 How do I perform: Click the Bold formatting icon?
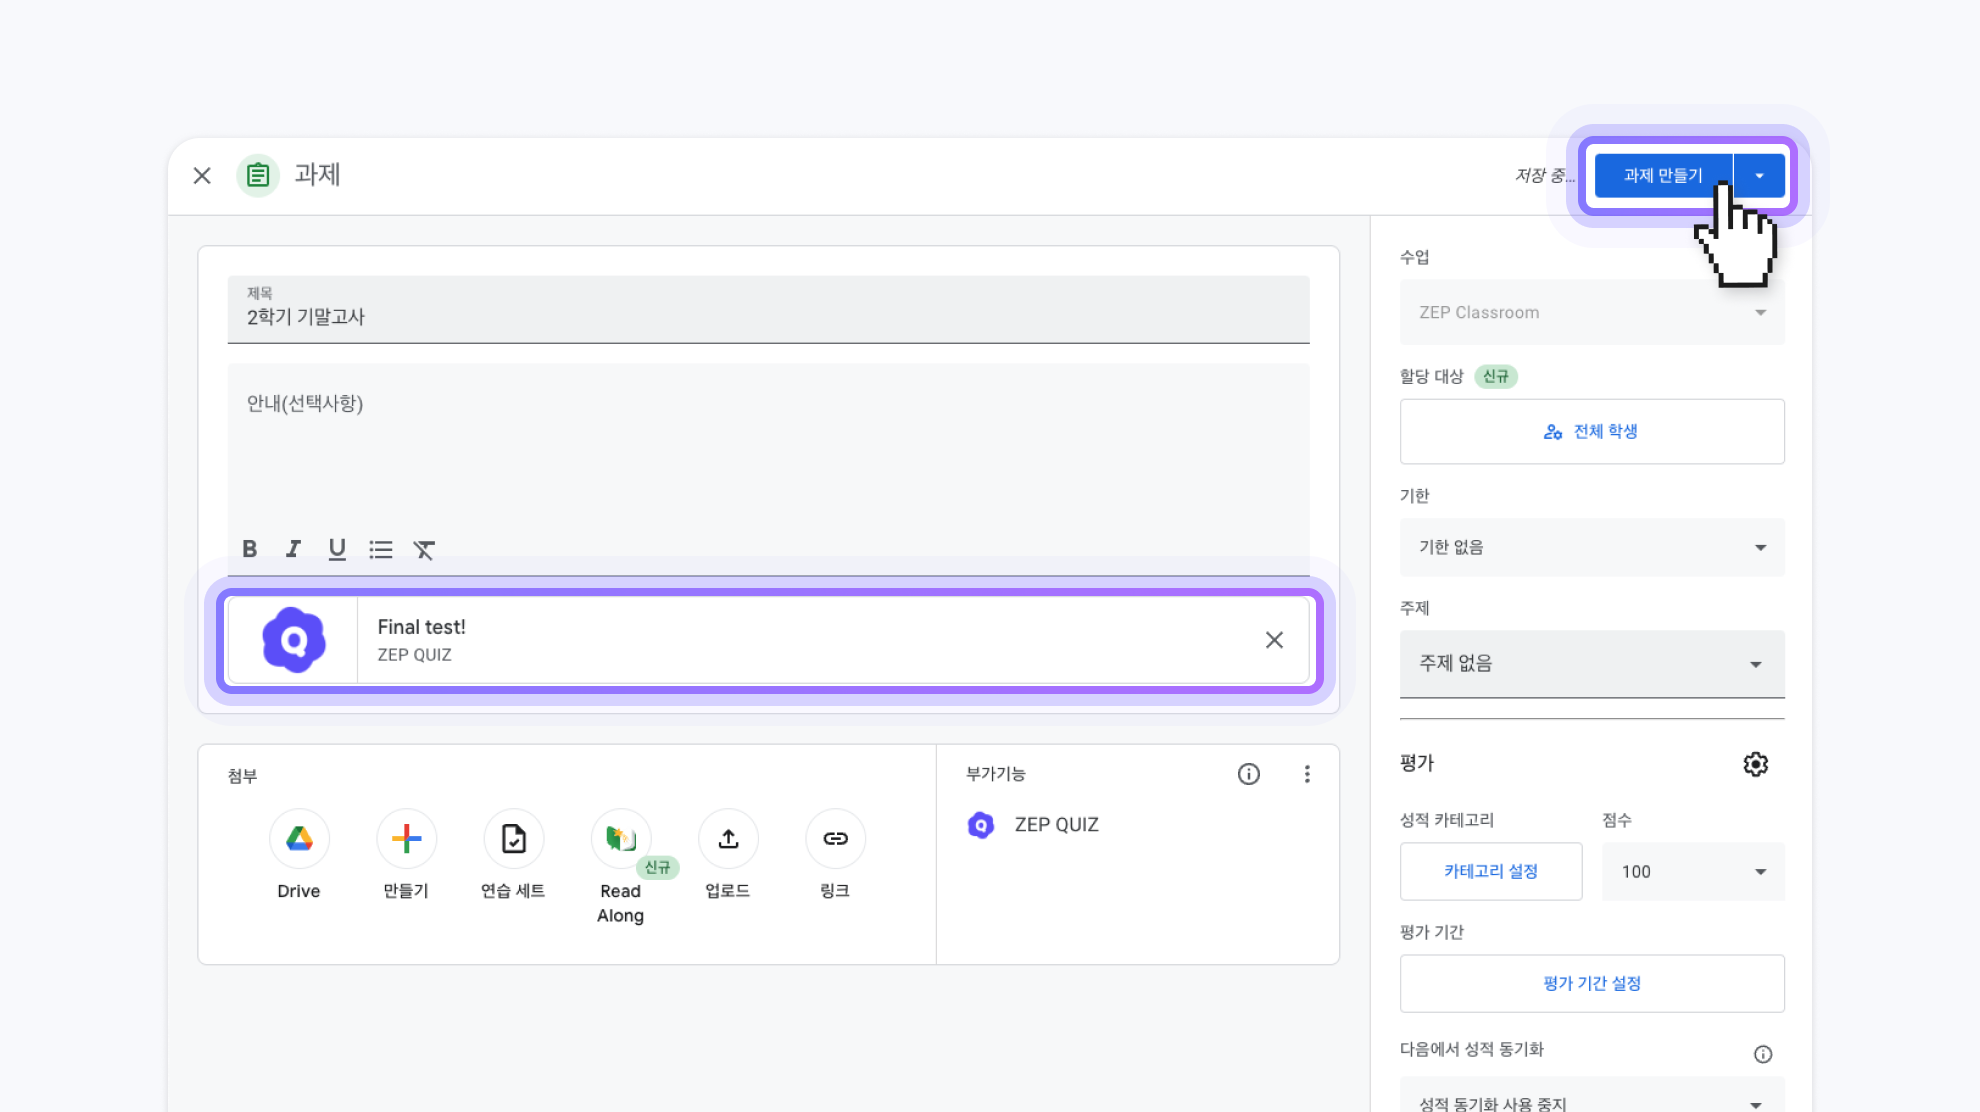250,549
